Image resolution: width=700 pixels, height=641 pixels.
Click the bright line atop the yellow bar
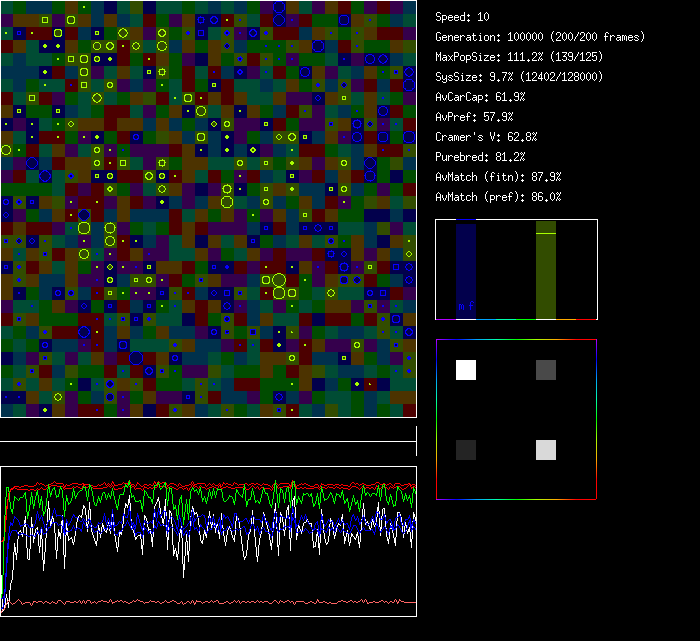(546, 233)
